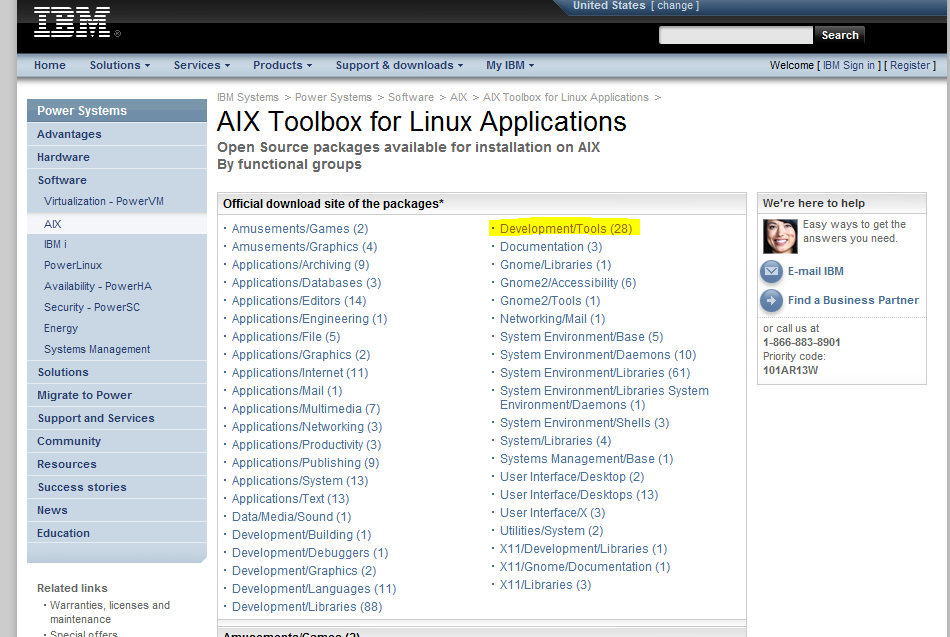Open the Support & downloads dropdown
950x637 pixels.
pyautogui.click(x=399, y=65)
